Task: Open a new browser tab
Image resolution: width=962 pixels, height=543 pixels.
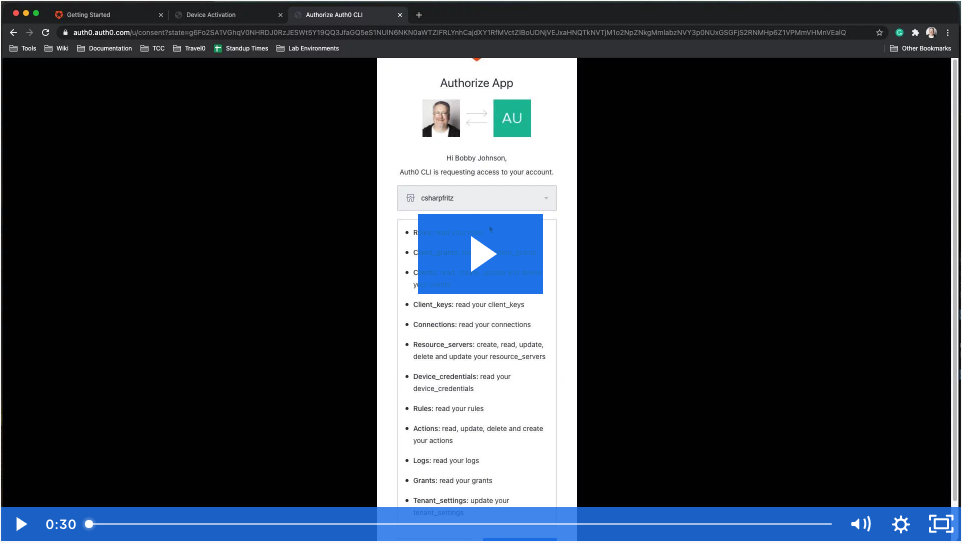Action: tap(419, 15)
